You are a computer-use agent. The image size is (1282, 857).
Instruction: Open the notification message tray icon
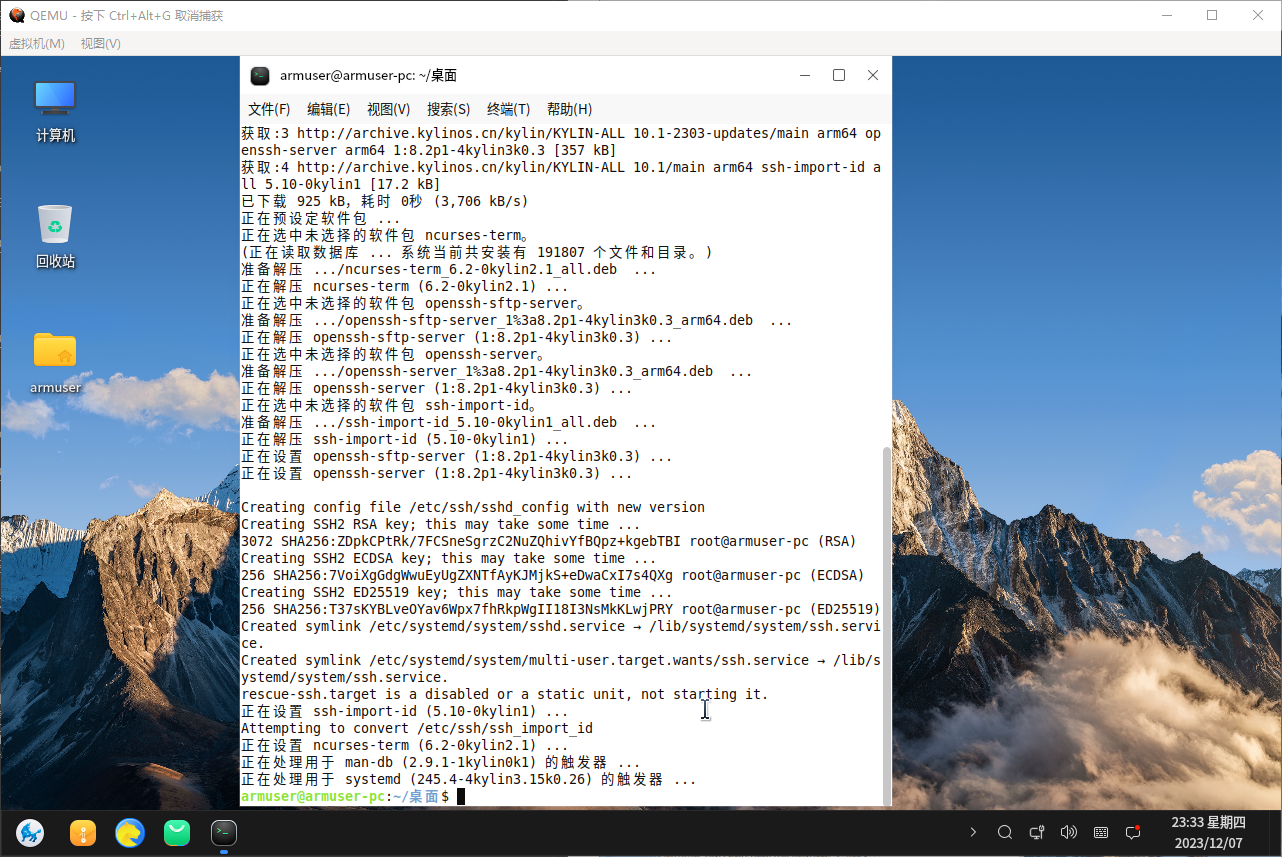point(1133,832)
